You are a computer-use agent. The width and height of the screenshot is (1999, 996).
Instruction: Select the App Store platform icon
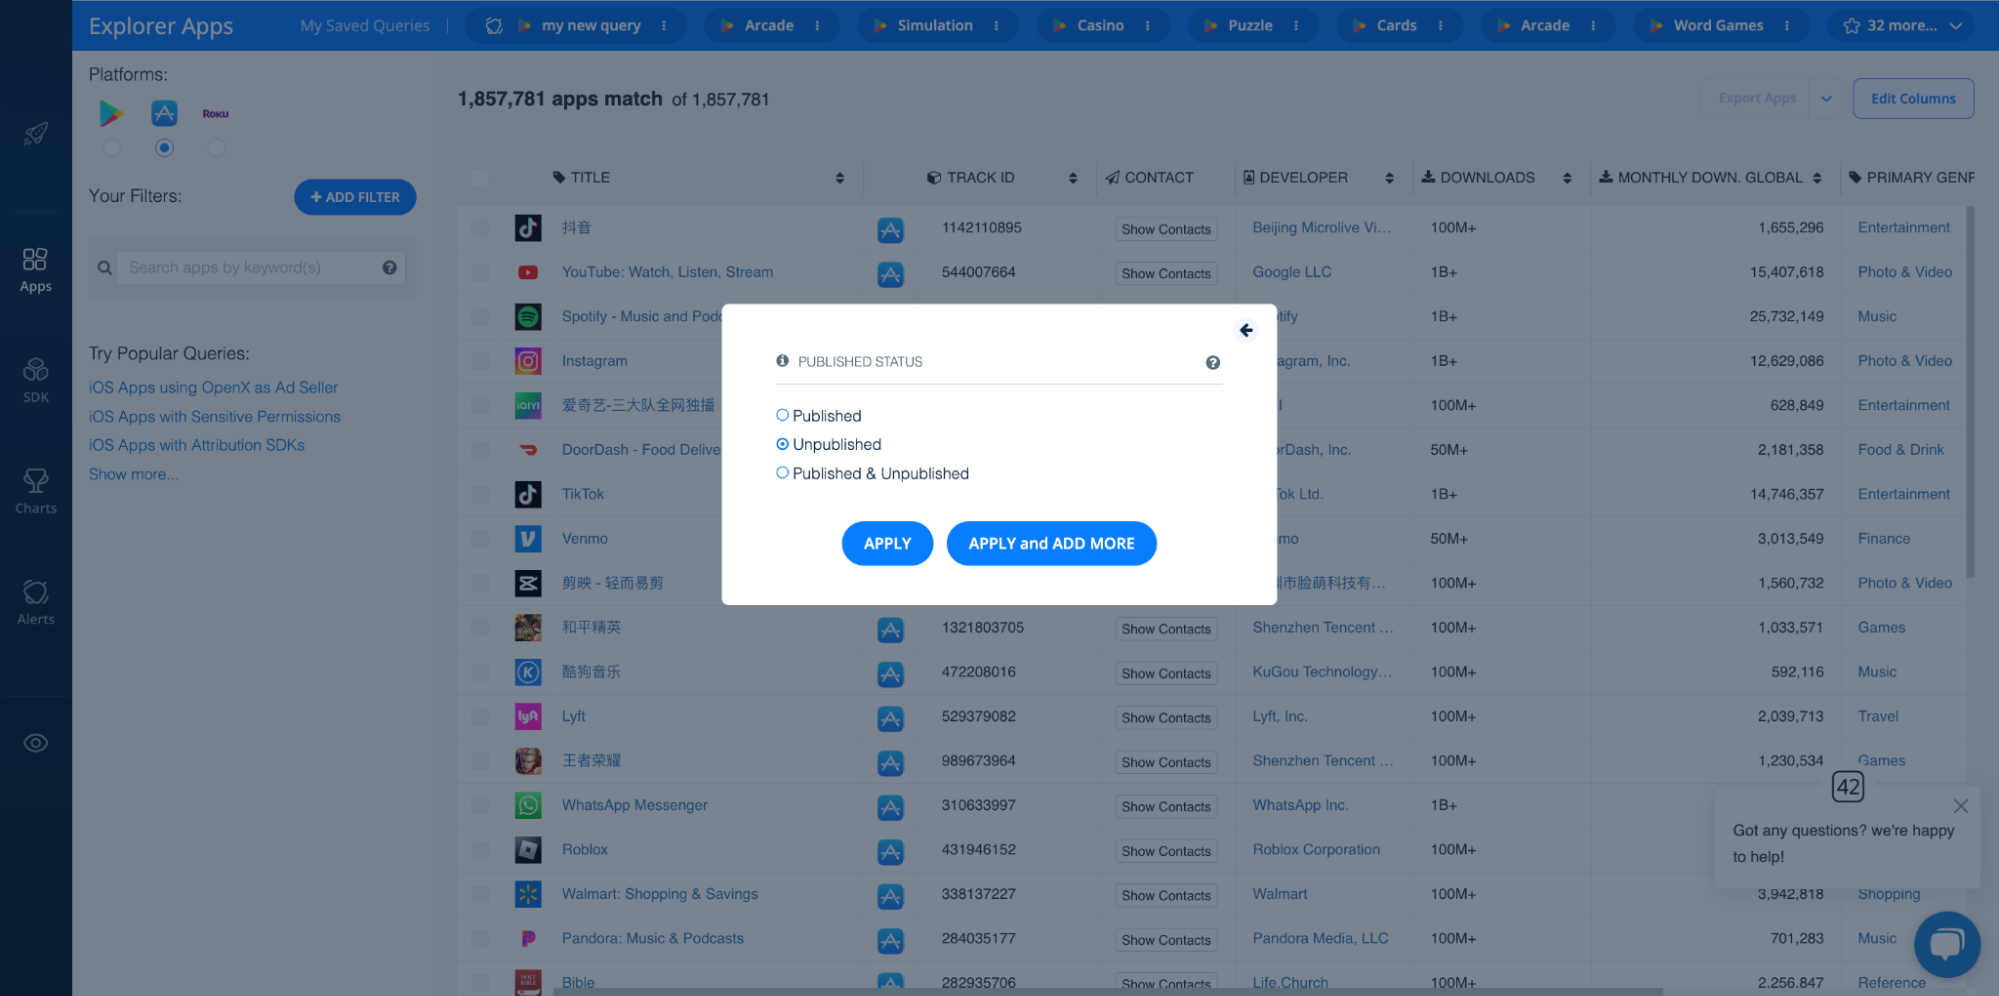tap(164, 113)
